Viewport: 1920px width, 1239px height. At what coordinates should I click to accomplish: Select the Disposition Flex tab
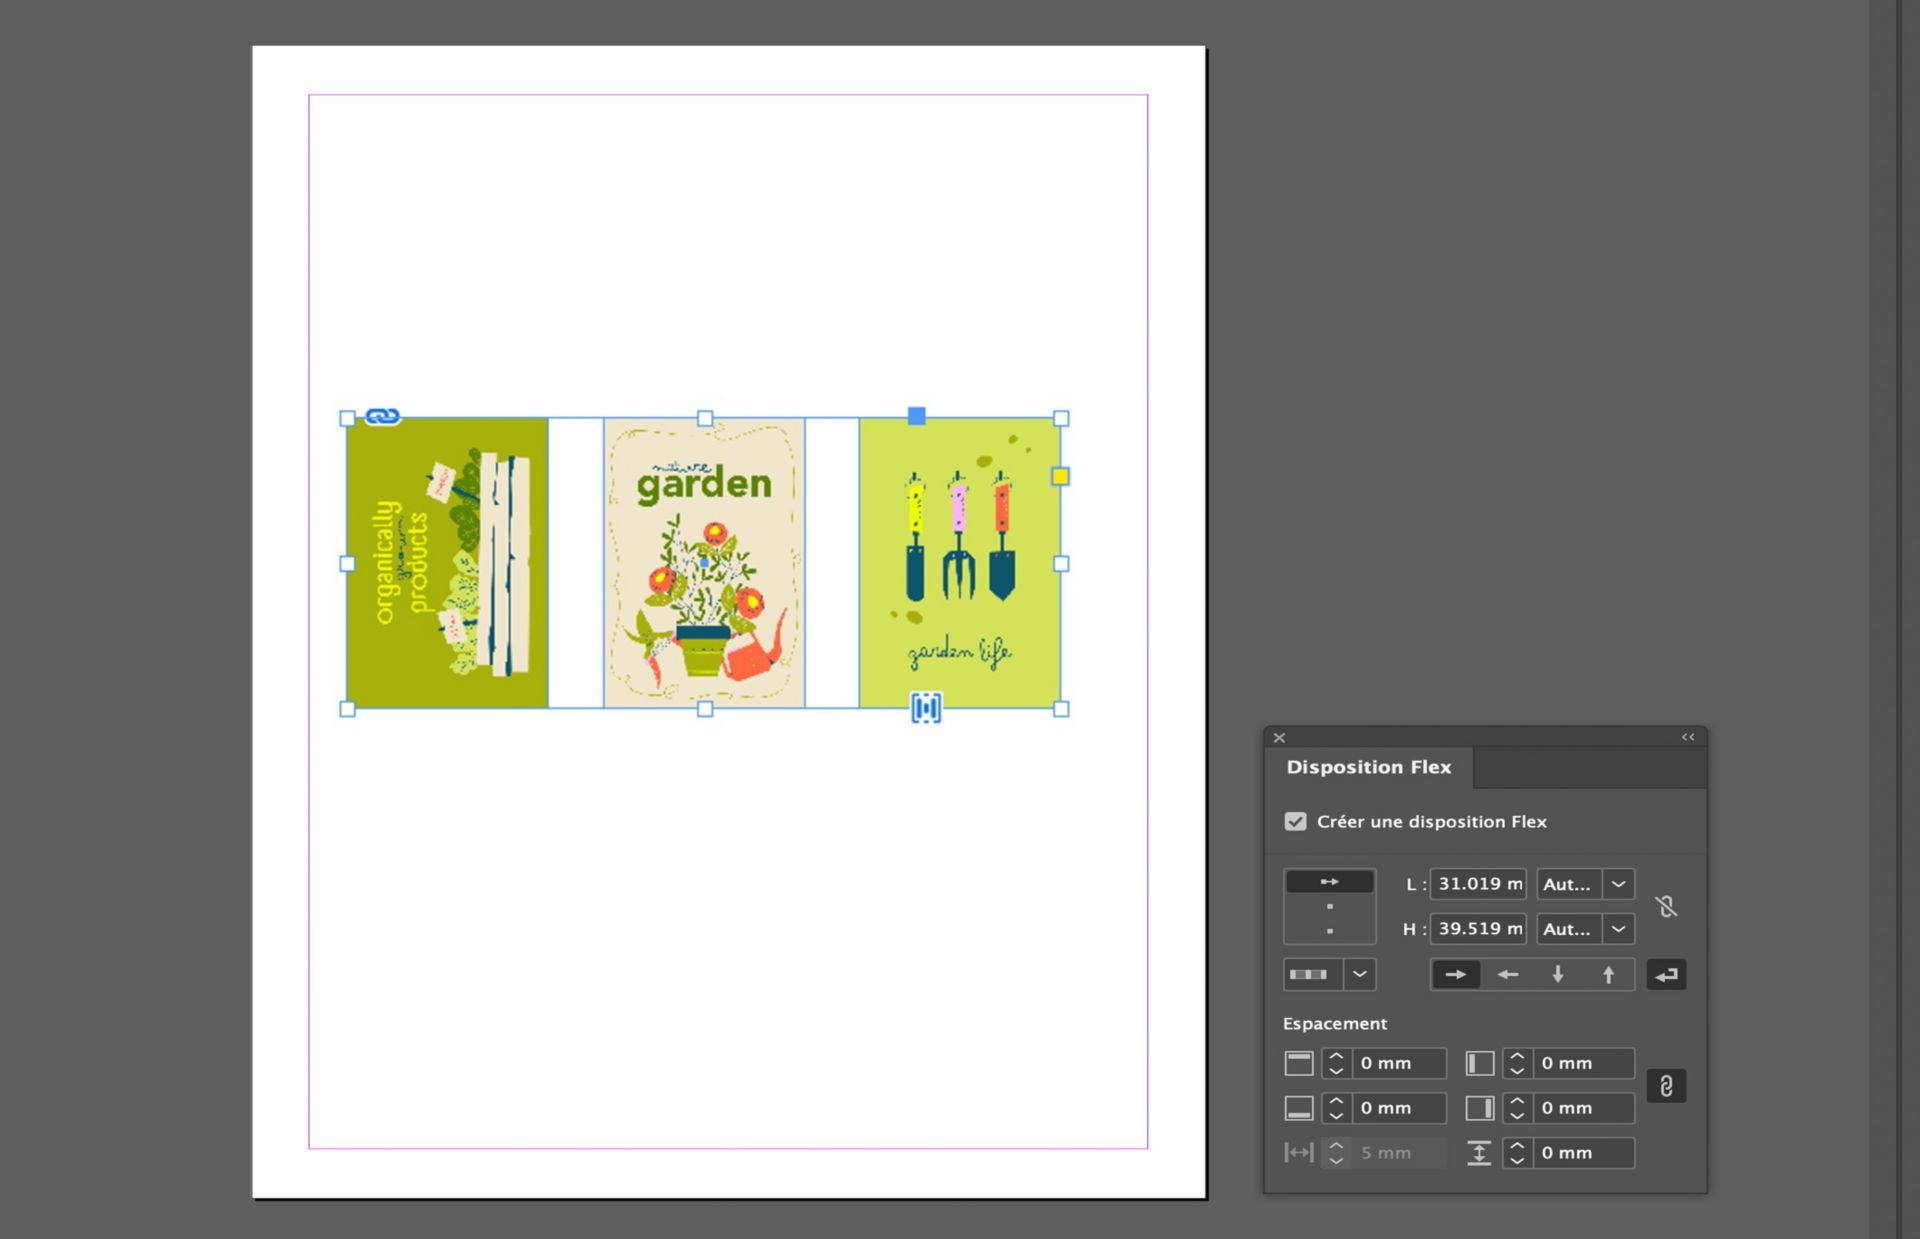coord(1368,767)
